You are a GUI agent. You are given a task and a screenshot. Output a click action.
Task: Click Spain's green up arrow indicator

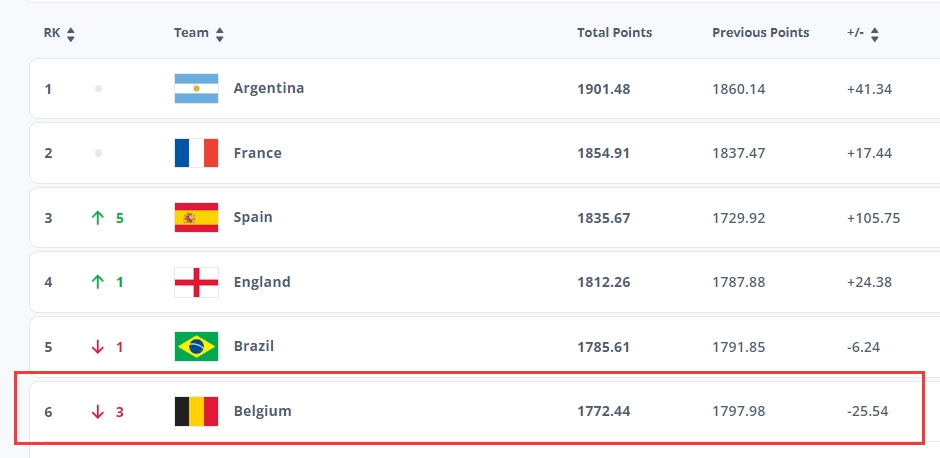tap(98, 218)
